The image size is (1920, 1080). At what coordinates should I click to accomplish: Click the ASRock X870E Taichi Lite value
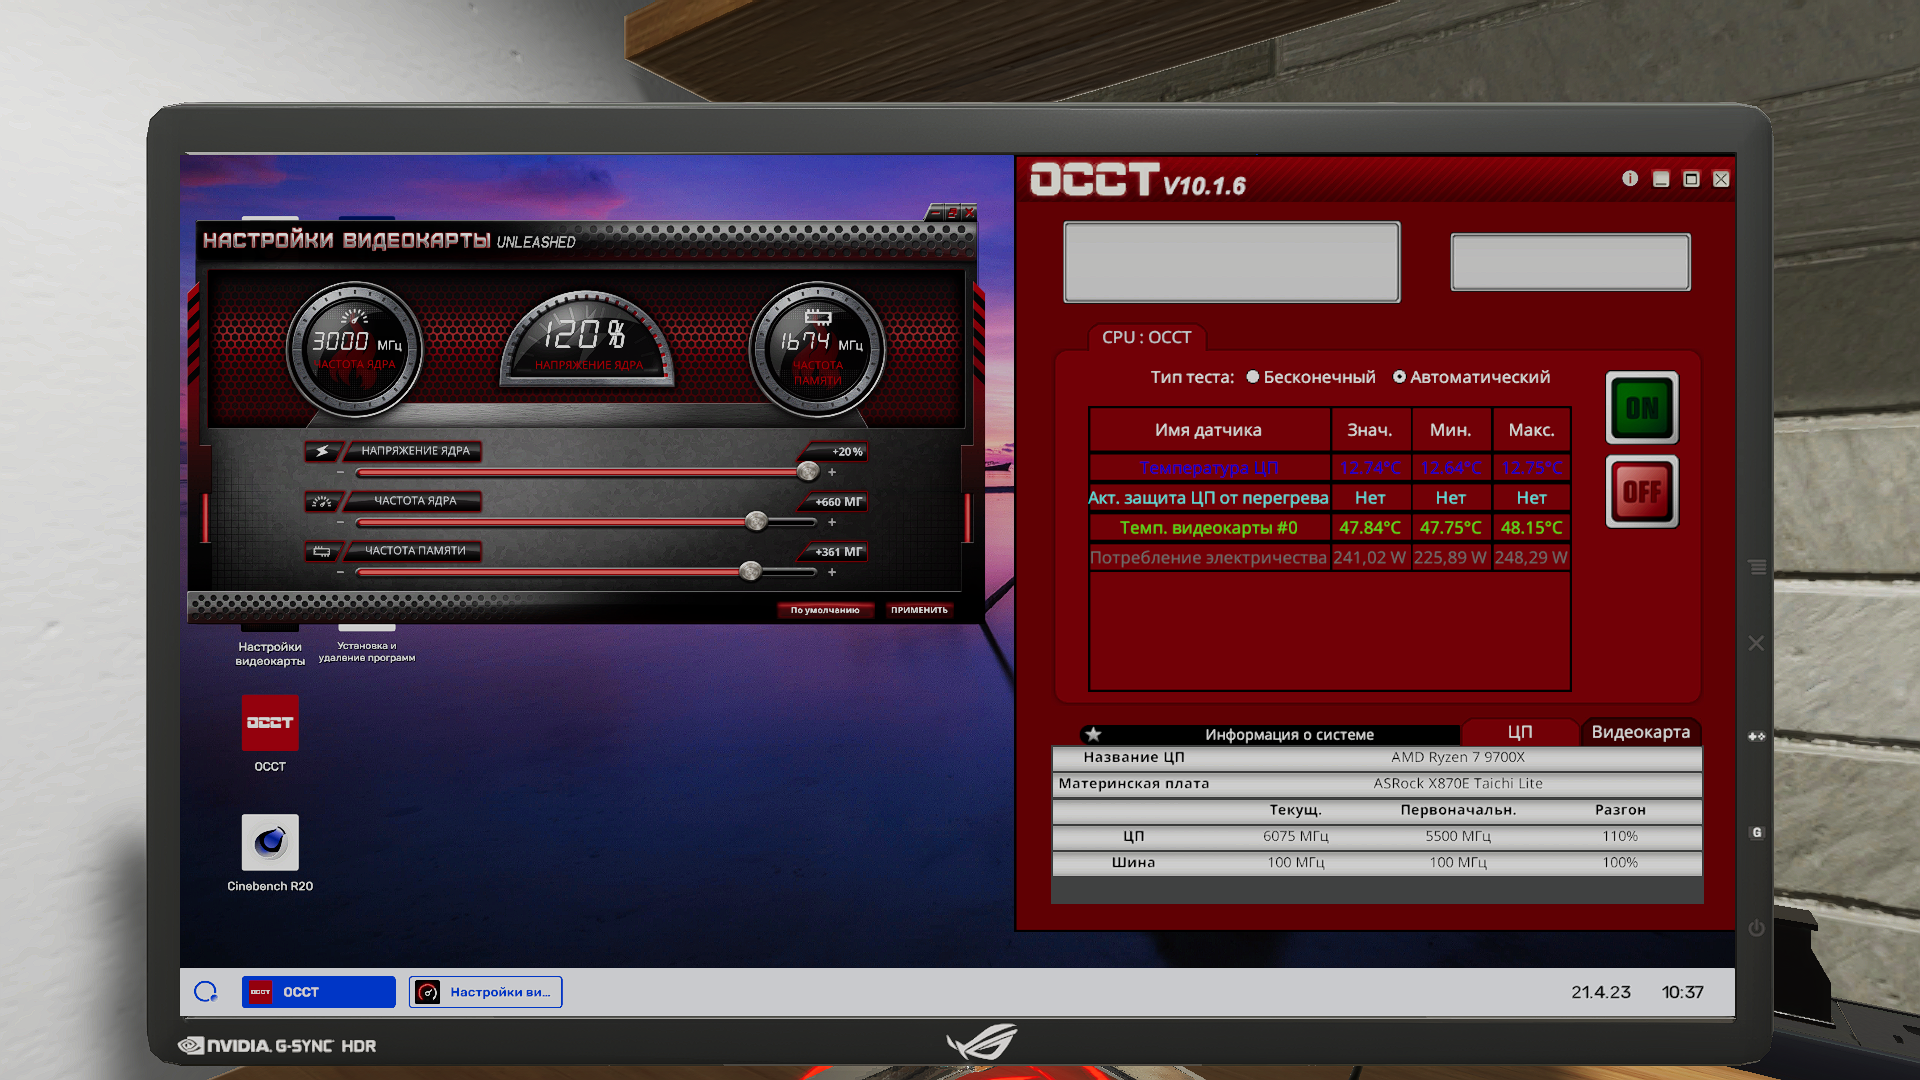click(1458, 783)
